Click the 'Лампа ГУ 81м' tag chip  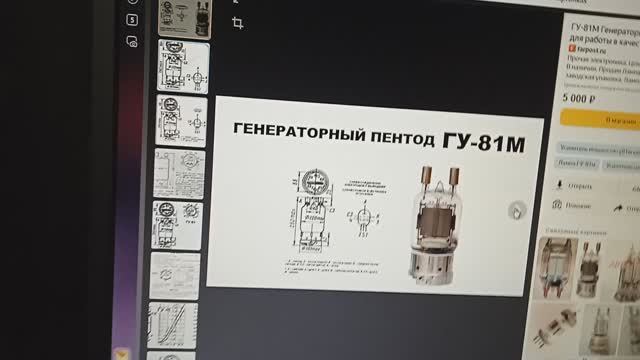tap(577, 164)
